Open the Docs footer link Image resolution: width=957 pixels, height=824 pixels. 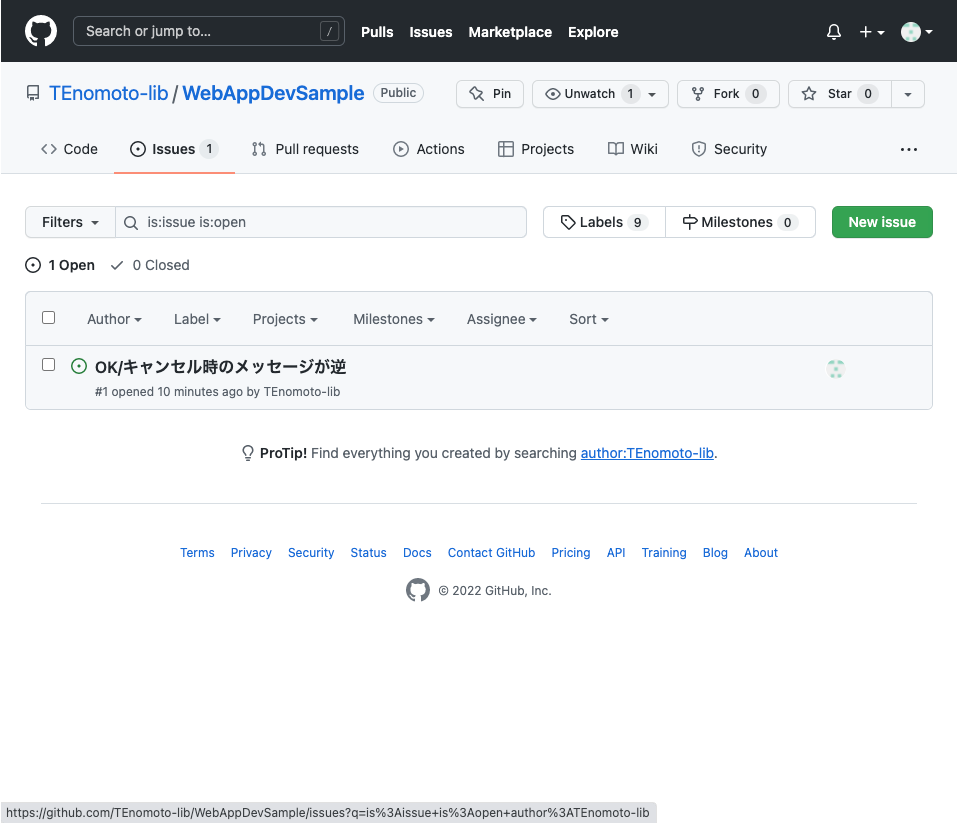point(417,552)
